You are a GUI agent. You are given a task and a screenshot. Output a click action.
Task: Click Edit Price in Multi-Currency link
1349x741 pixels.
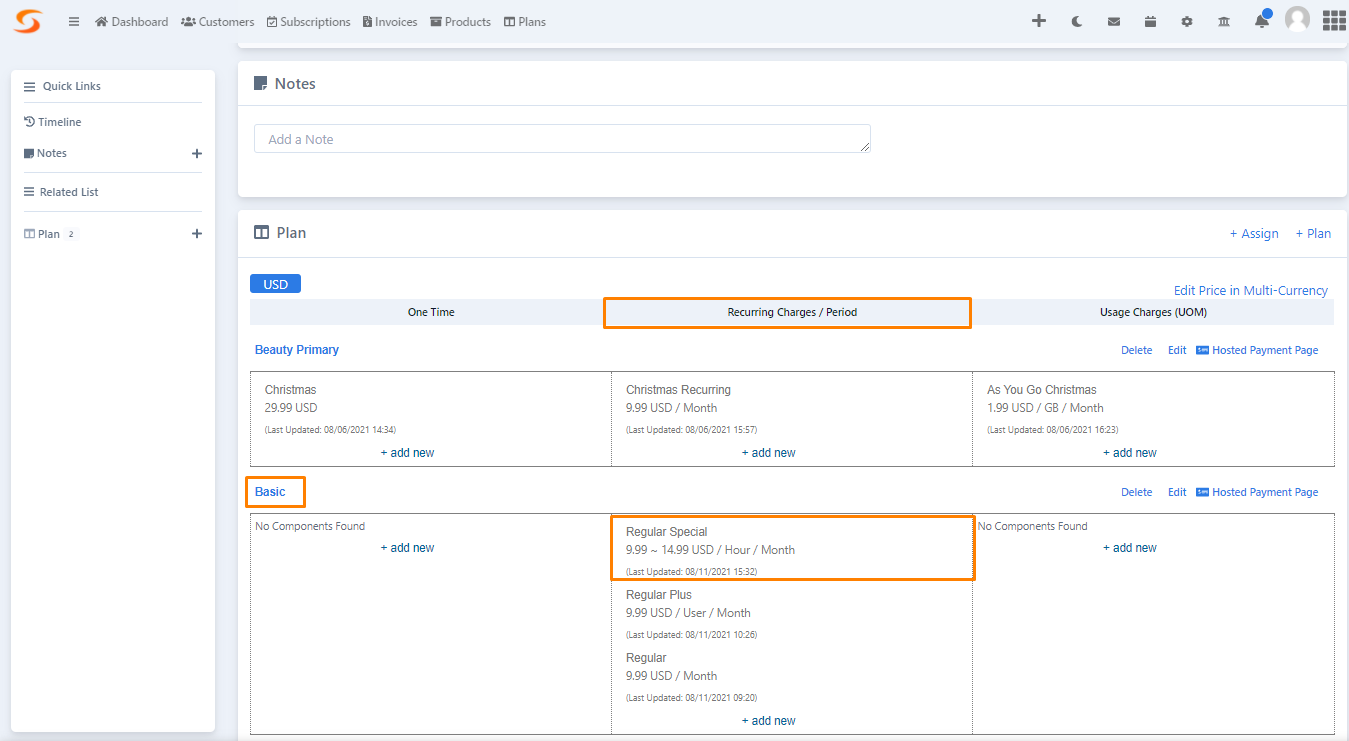[1251, 290]
